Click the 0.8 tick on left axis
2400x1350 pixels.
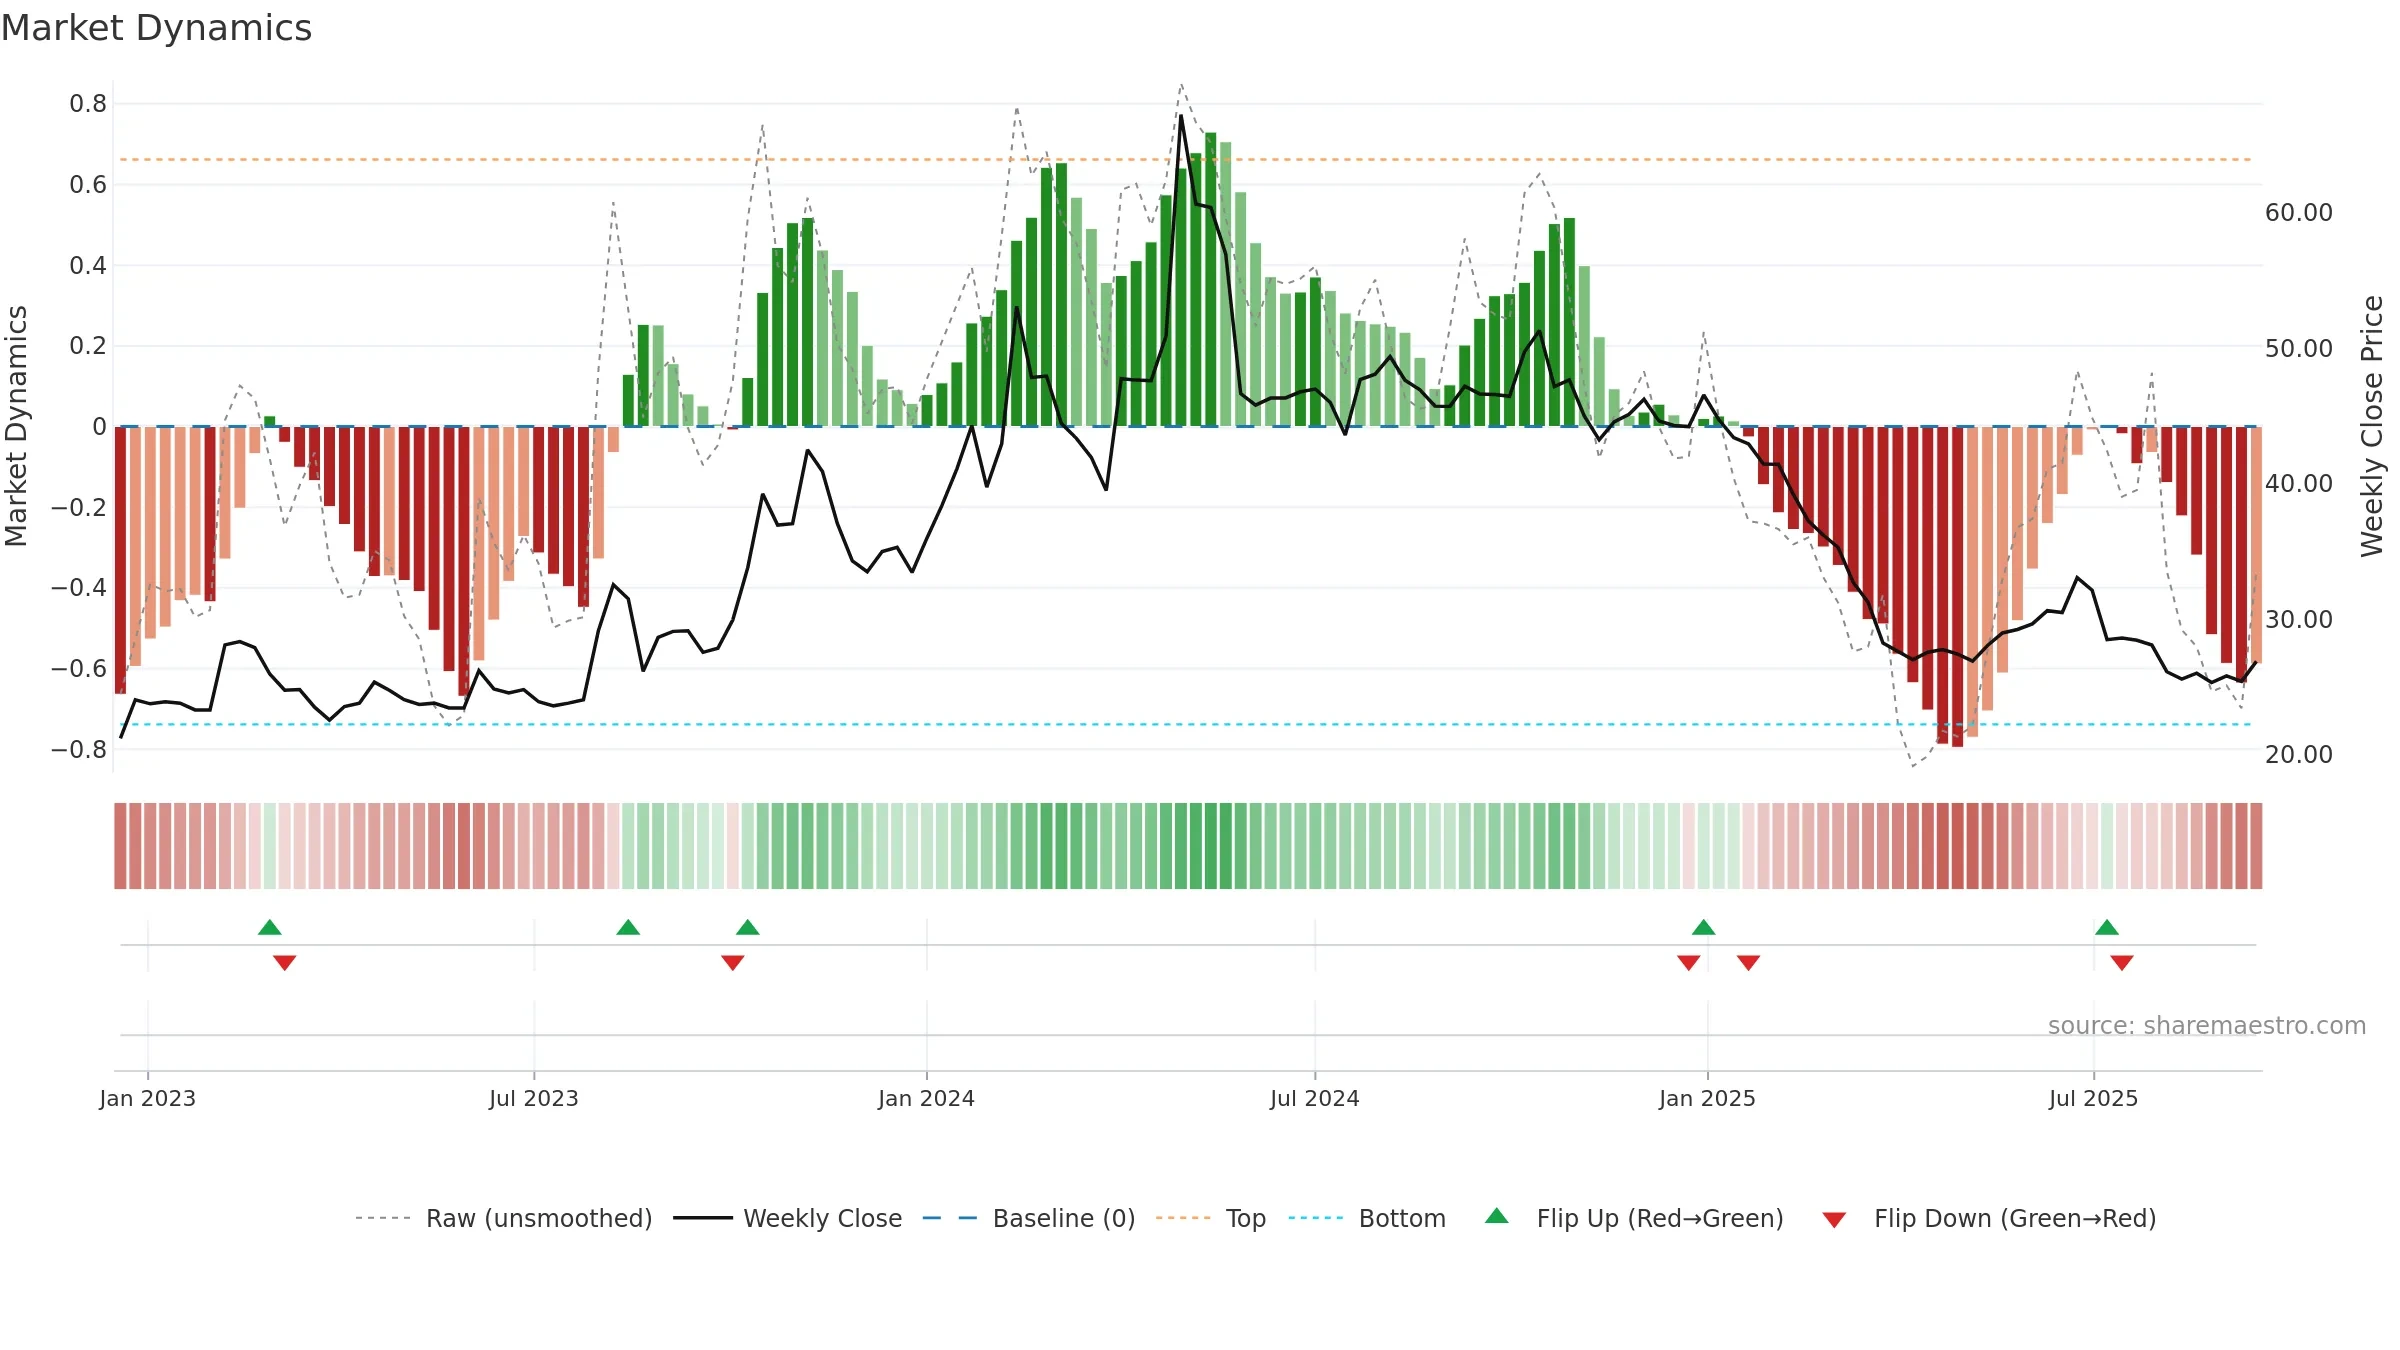88,104
